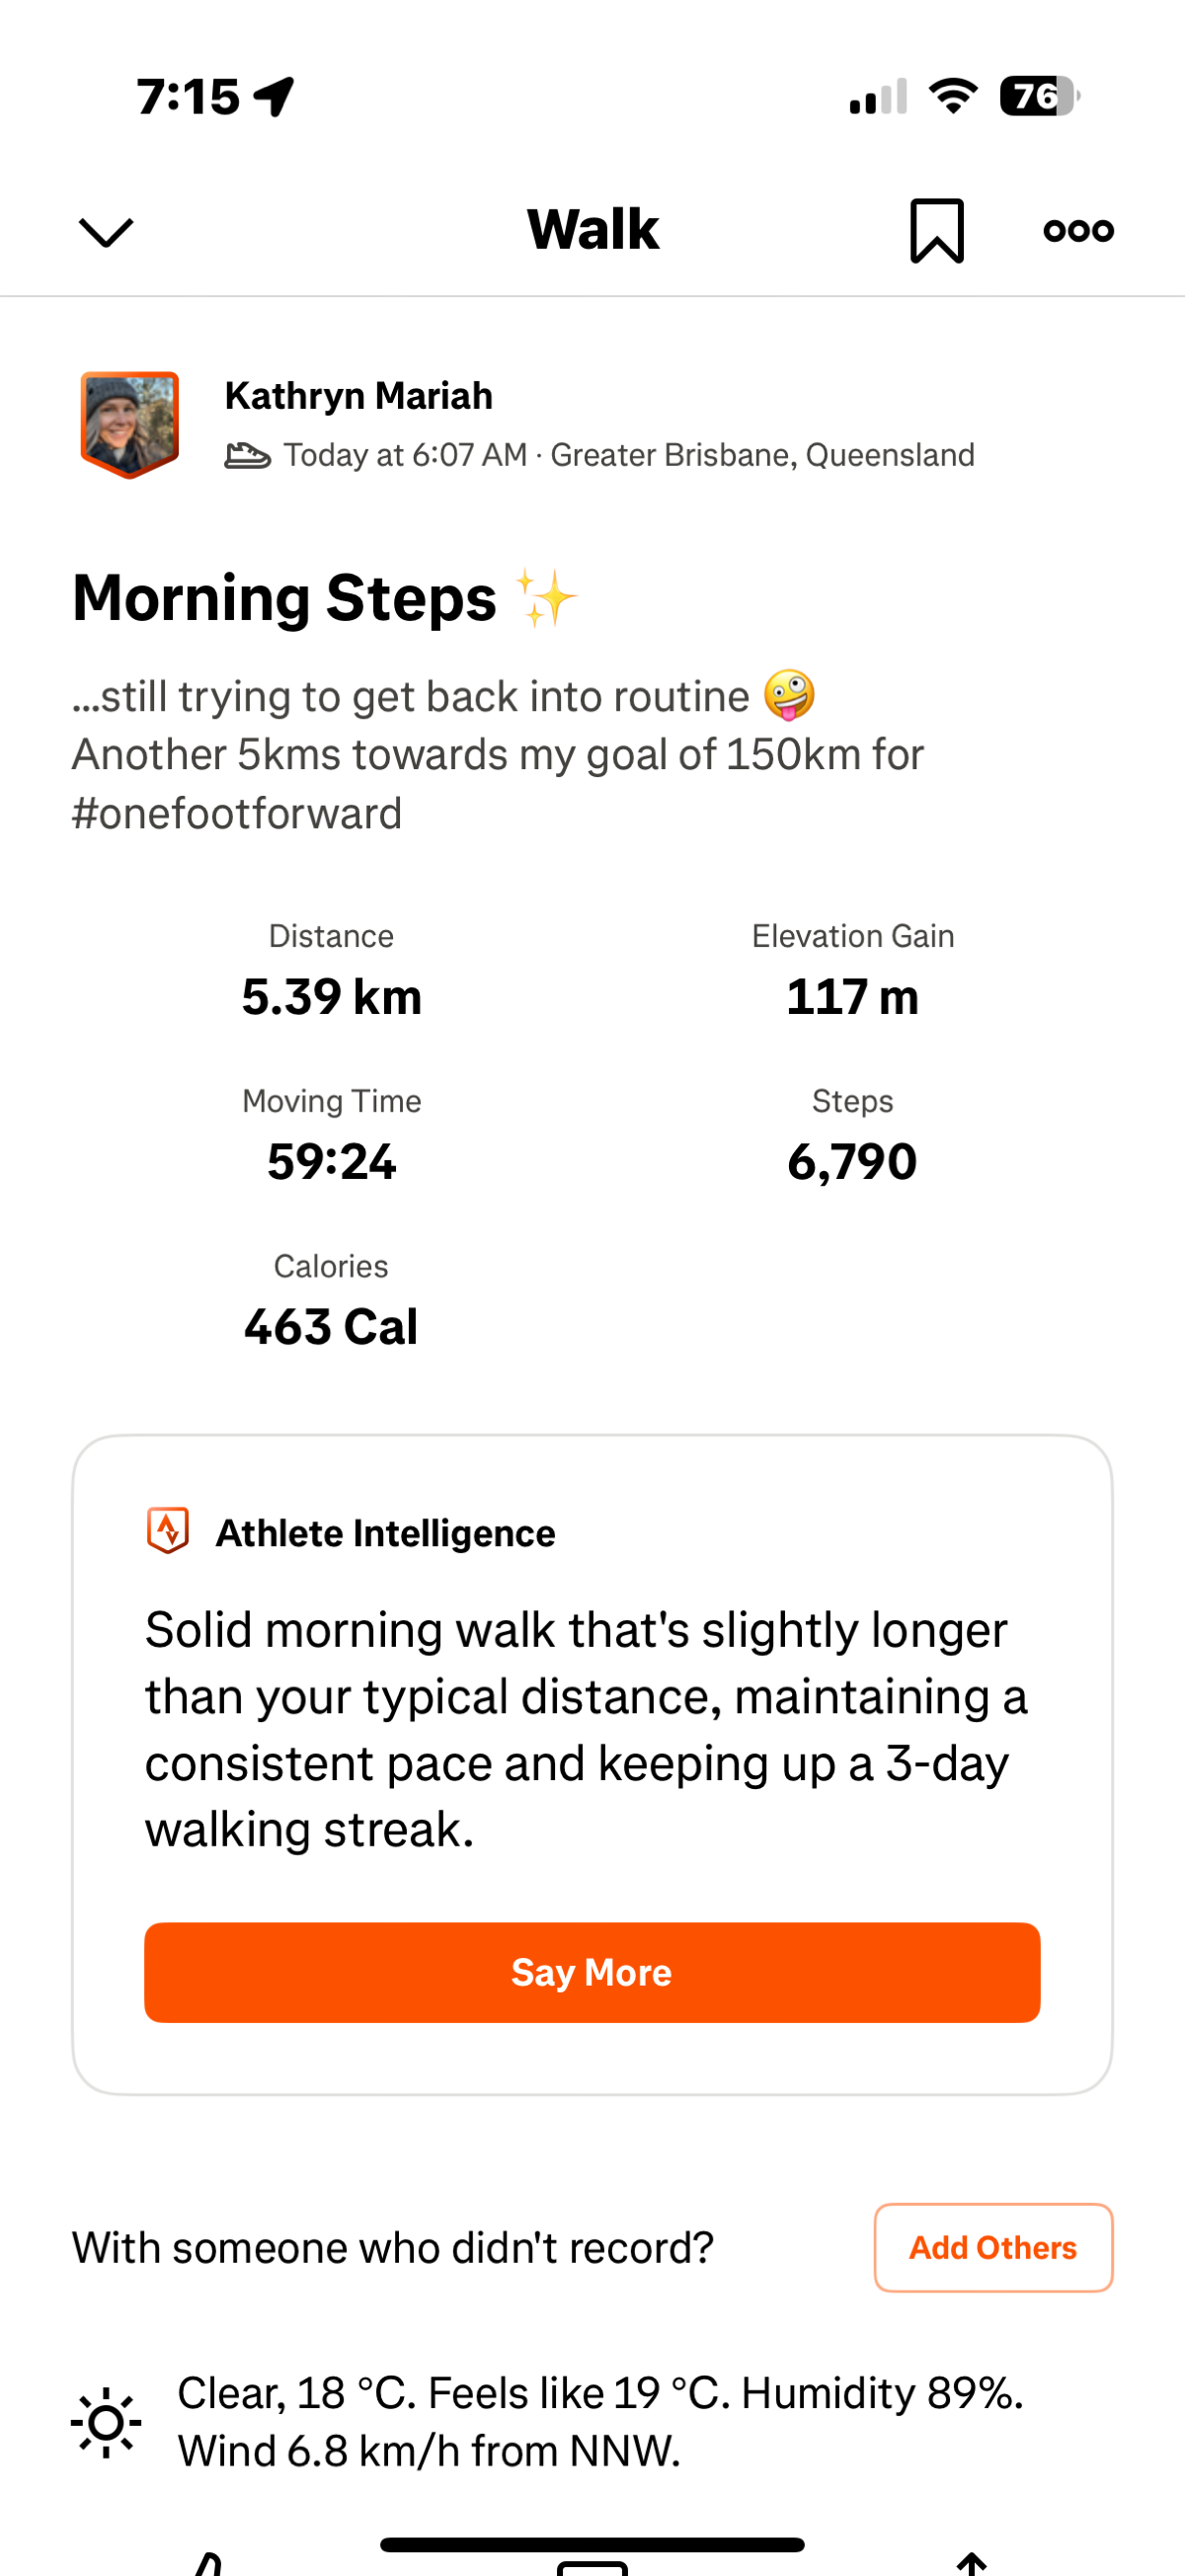Image resolution: width=1185 pixels, height=2576 pixels.
Task: Tap the walking shoe activity icon
Action: point(247,456)
